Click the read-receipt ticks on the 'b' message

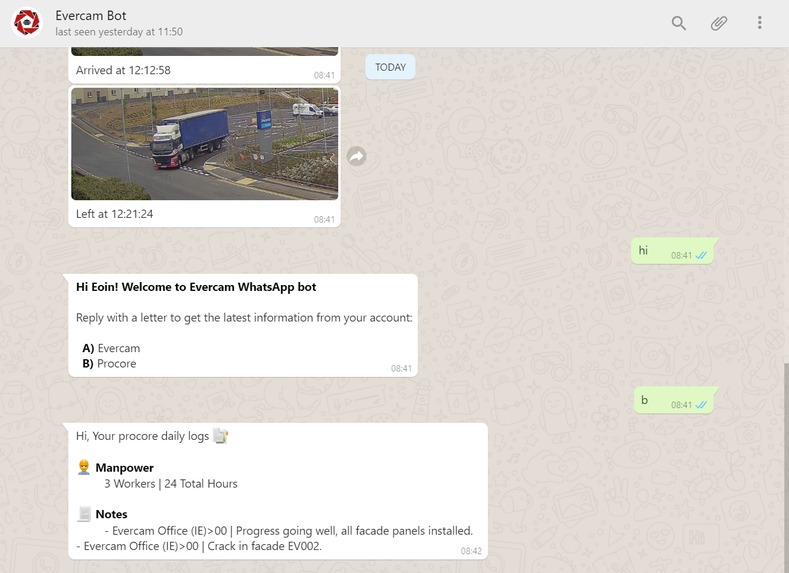pyautogui.click(x=701, y=405)
